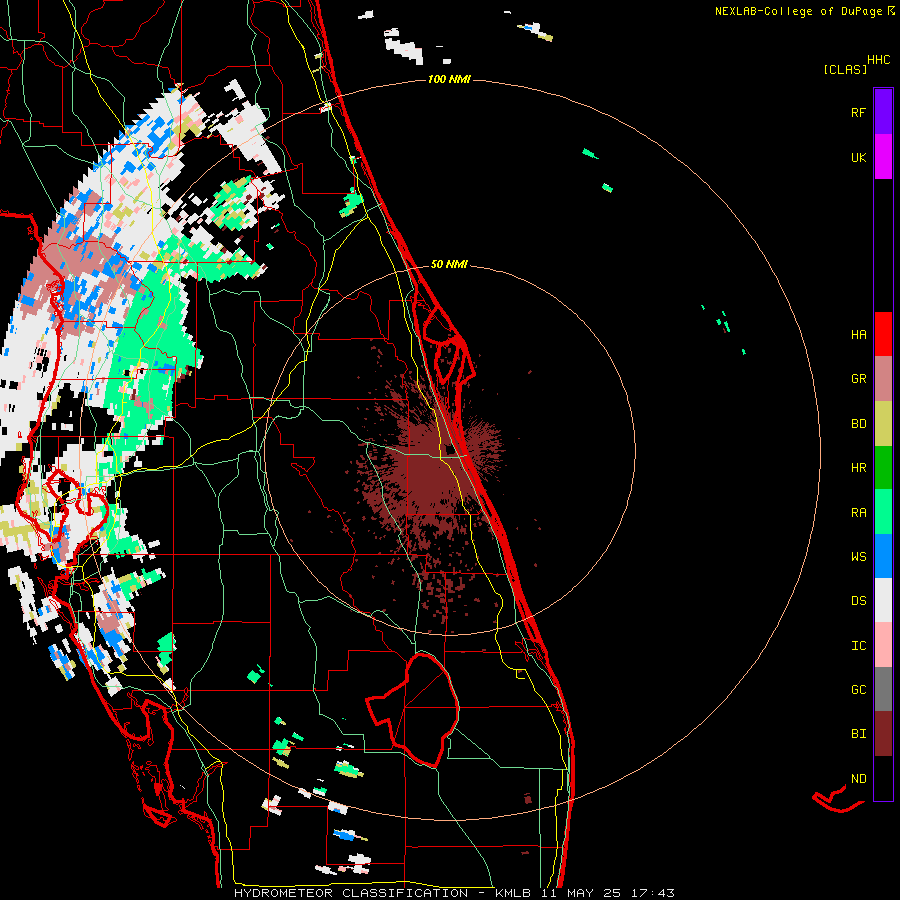Click the HHC product code label
The width and height of the screenshot is (900, 900).
coord(879,60)
